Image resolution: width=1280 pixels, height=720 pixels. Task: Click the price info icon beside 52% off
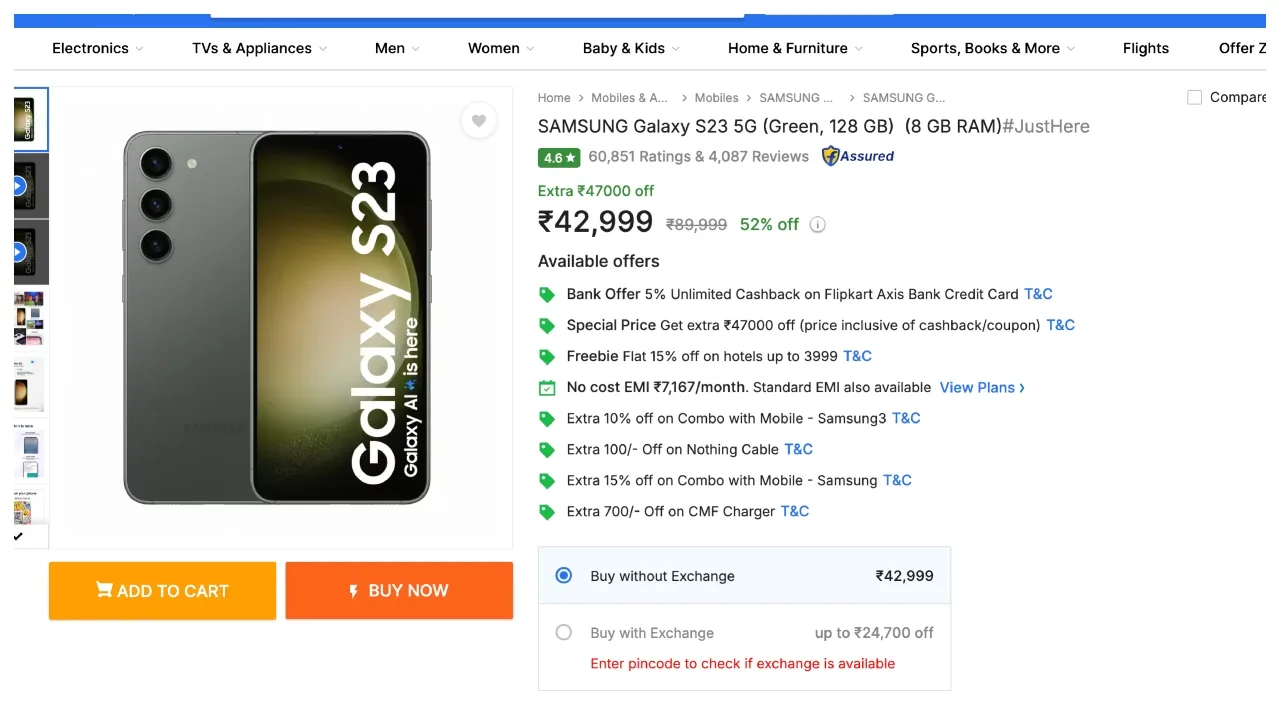(817, 225)
